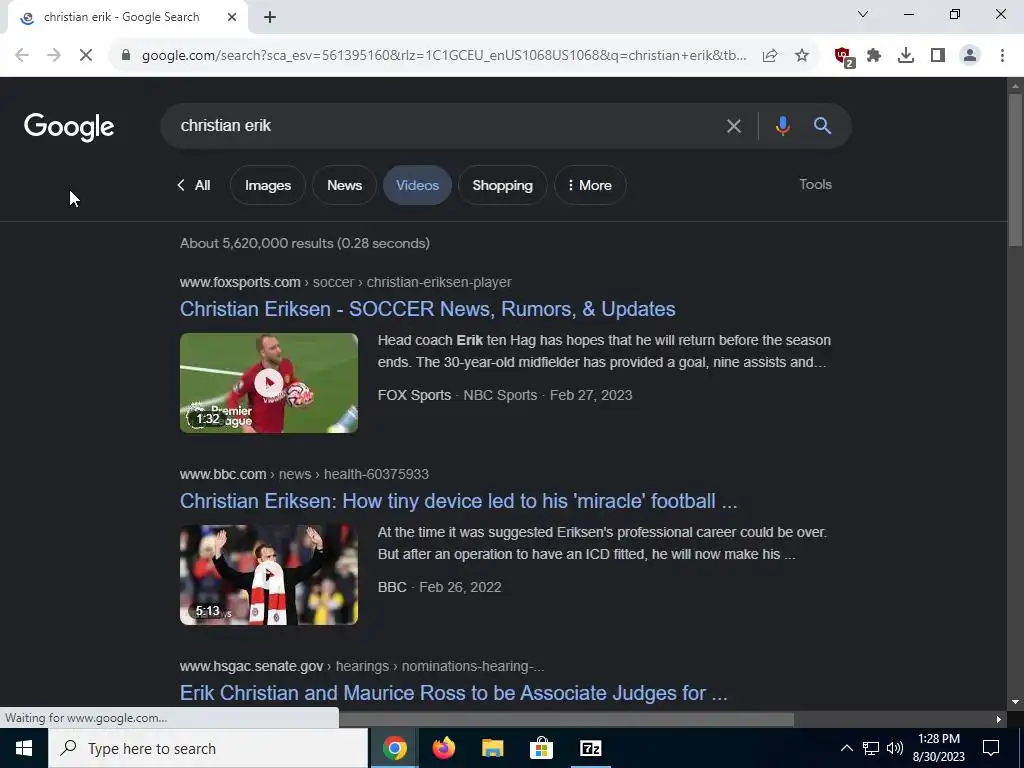Launch Firefox from the taskbar

(x=444, y=748)
